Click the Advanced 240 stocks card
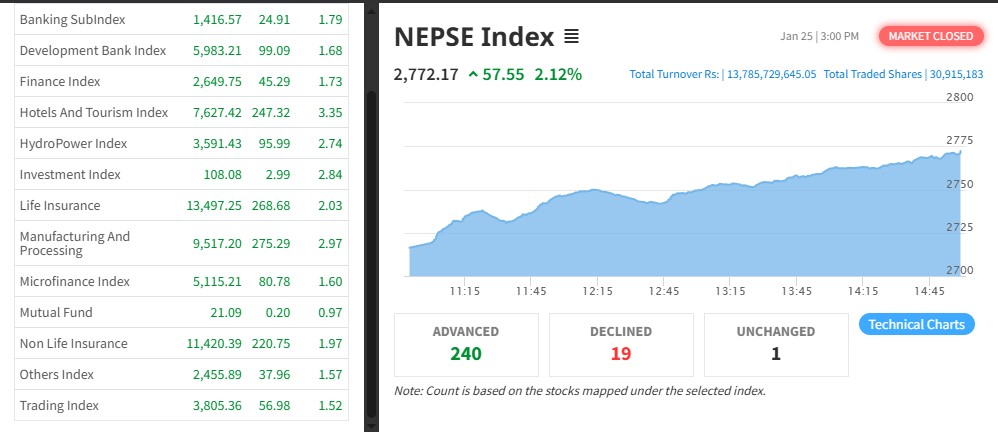Image resolution: width=998 pixels, height=432 pixels. click(x=466, y=343)
